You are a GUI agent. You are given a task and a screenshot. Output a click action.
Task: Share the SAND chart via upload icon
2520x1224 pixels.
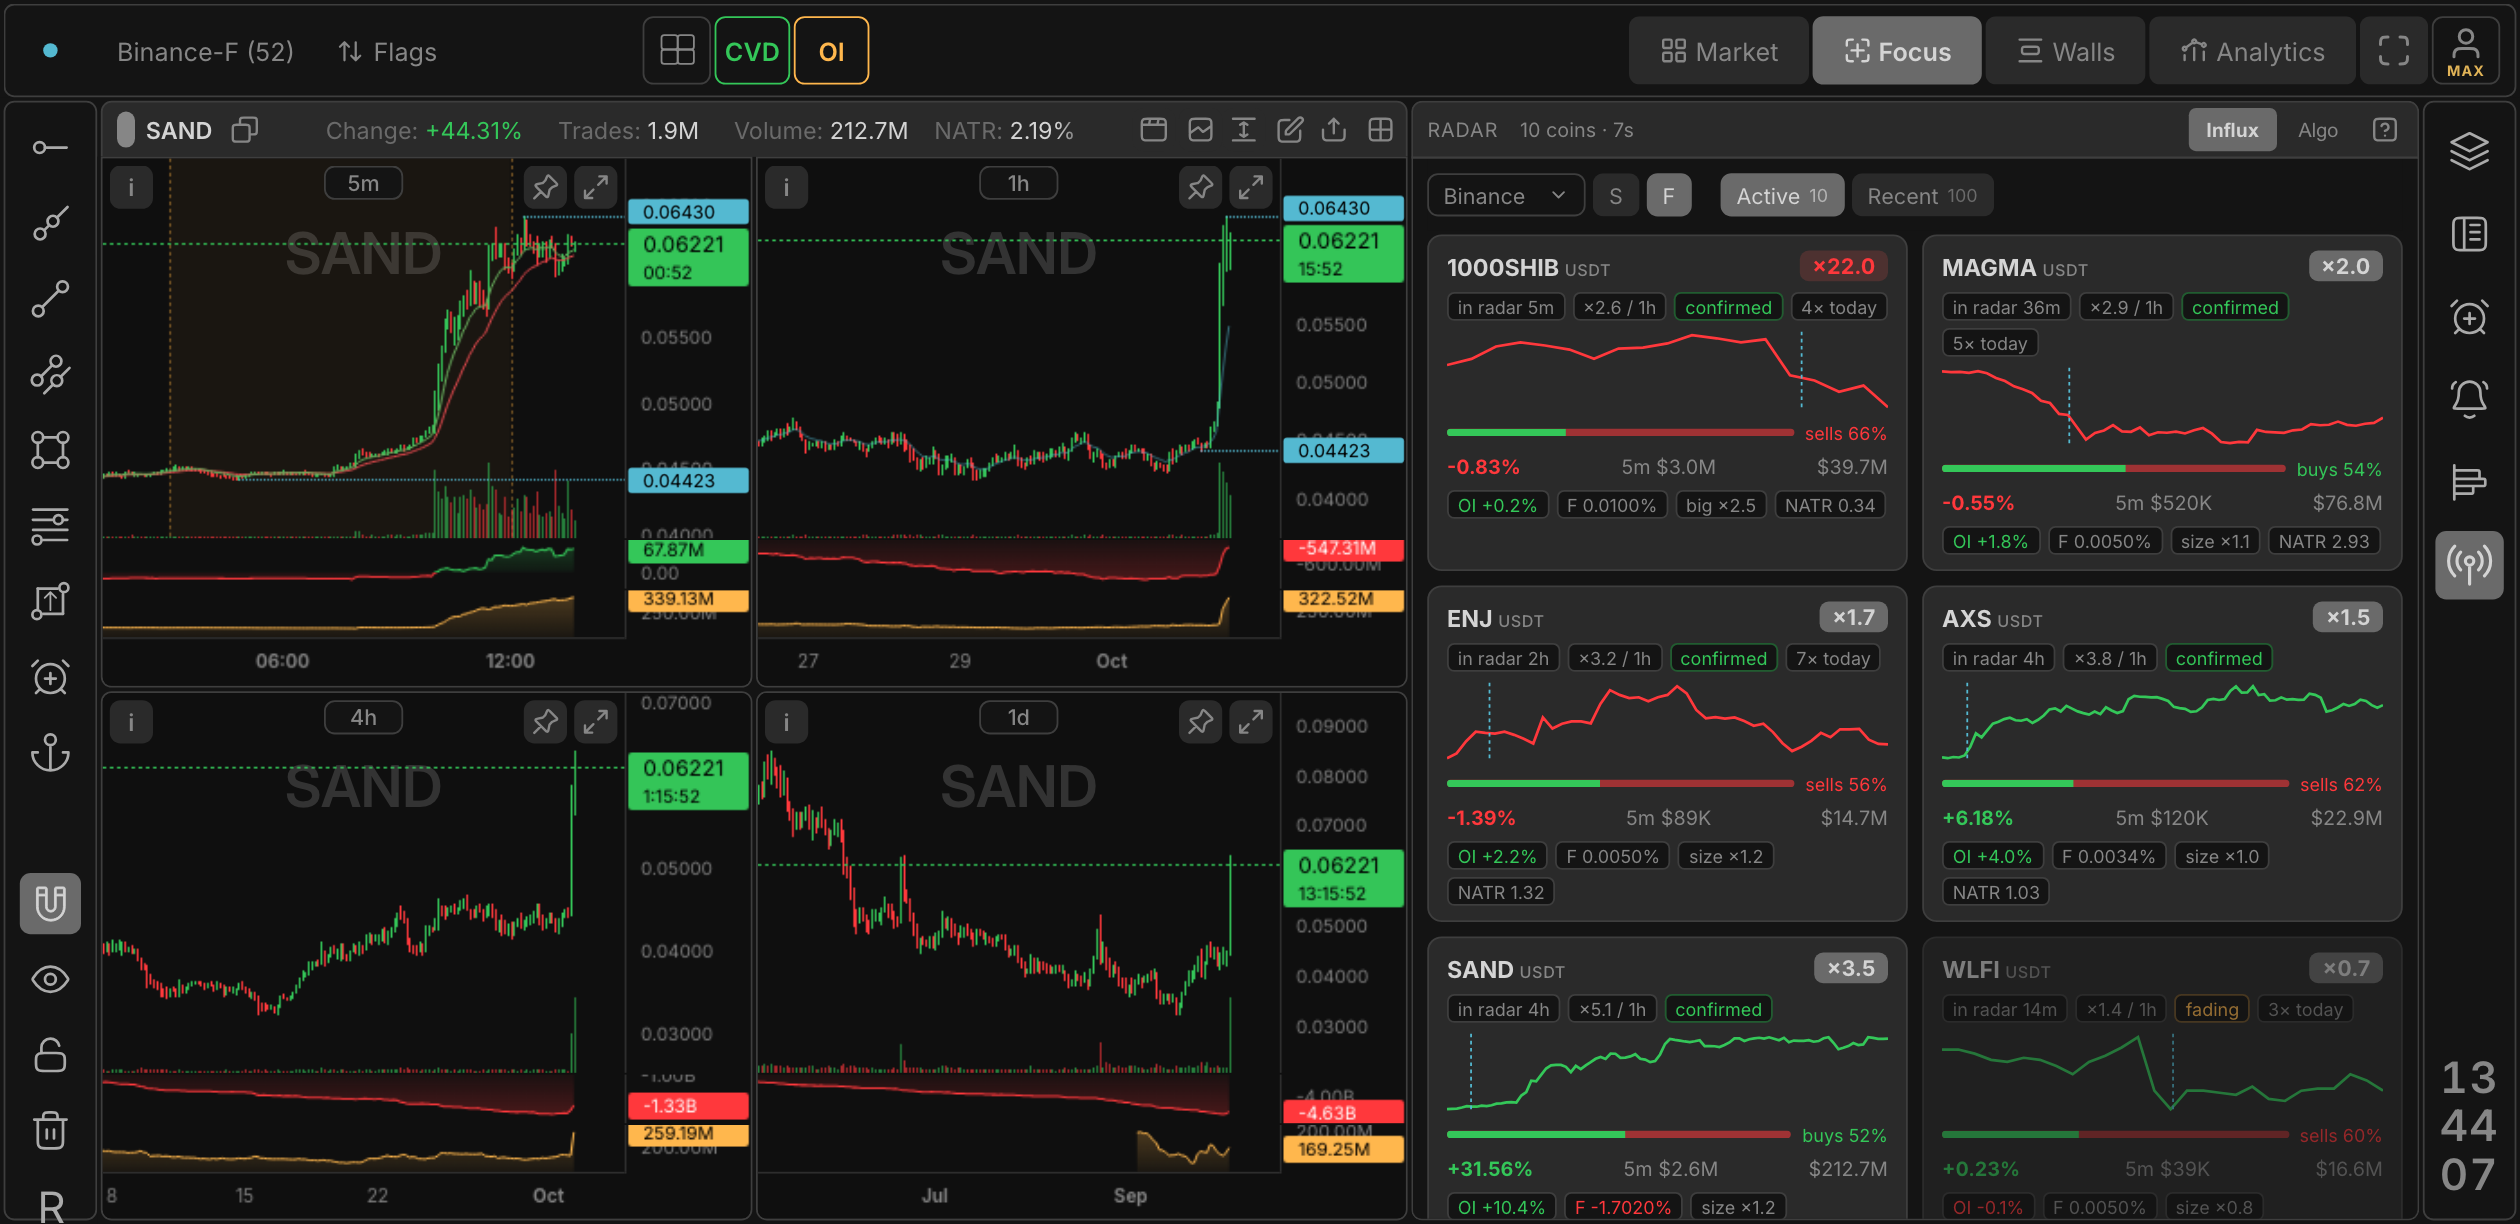tap(1334, 130)
